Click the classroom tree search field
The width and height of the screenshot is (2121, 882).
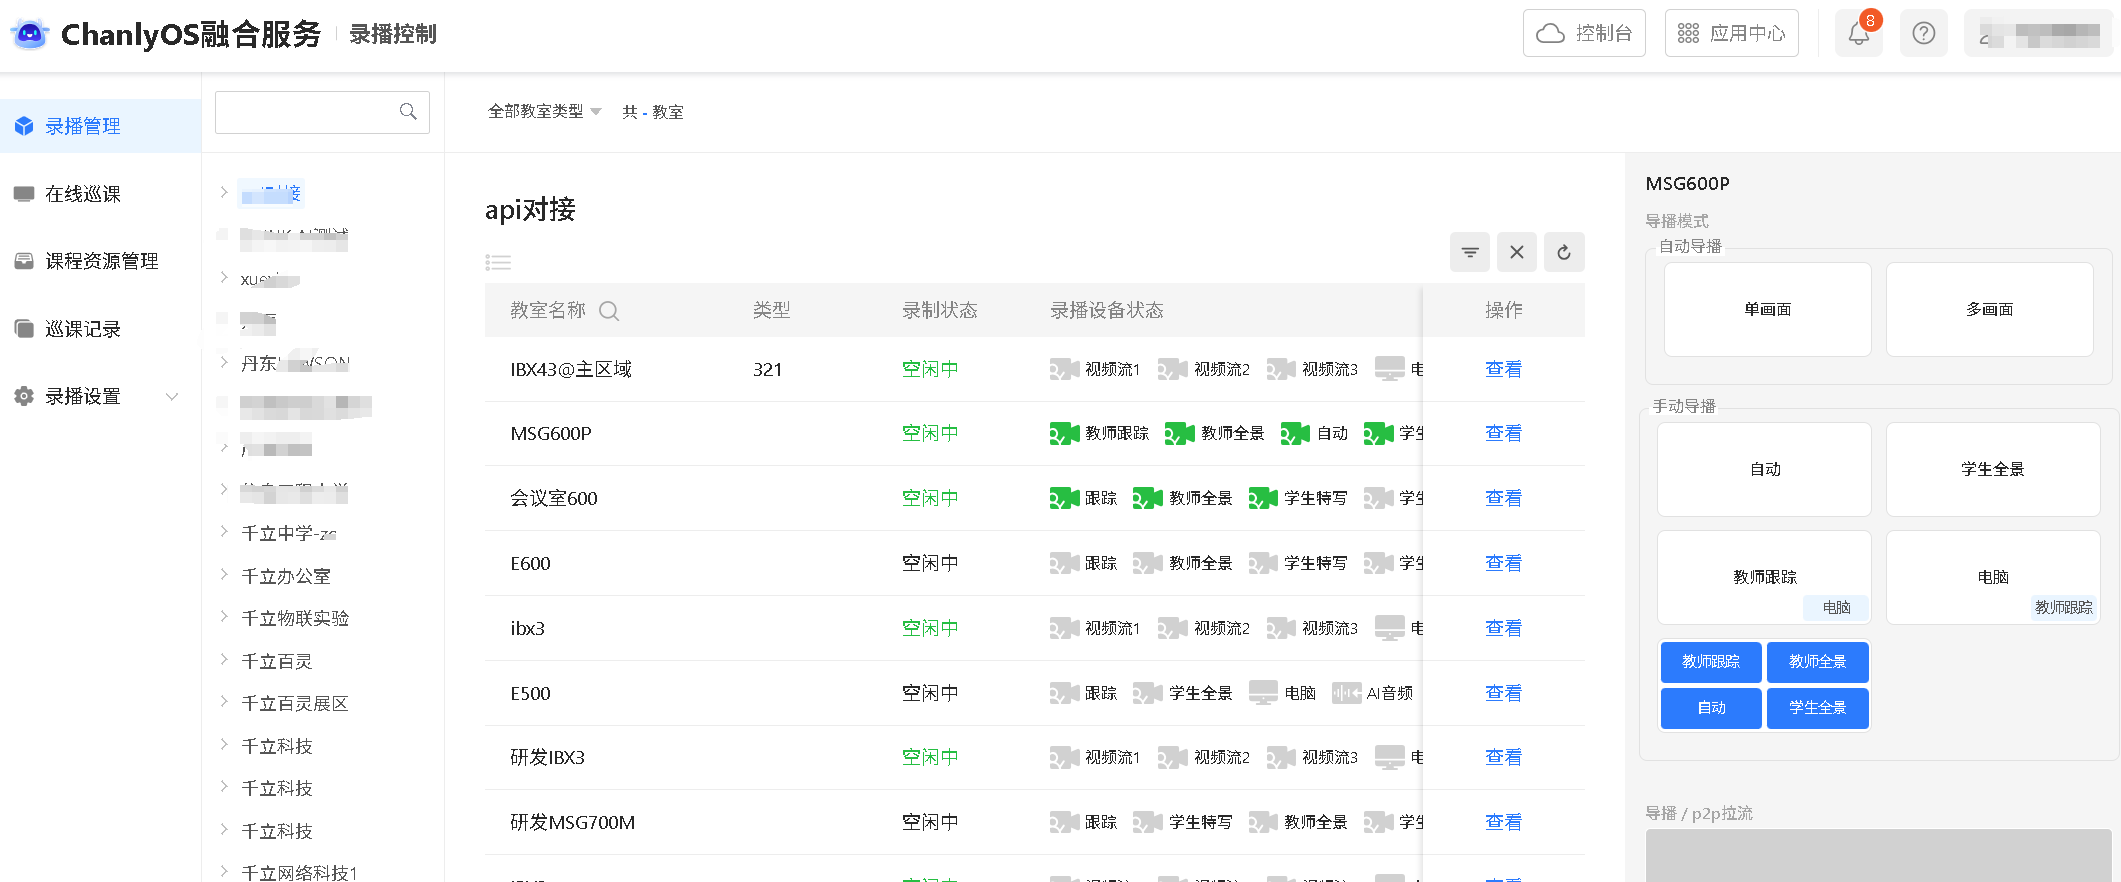coord(308,112)
